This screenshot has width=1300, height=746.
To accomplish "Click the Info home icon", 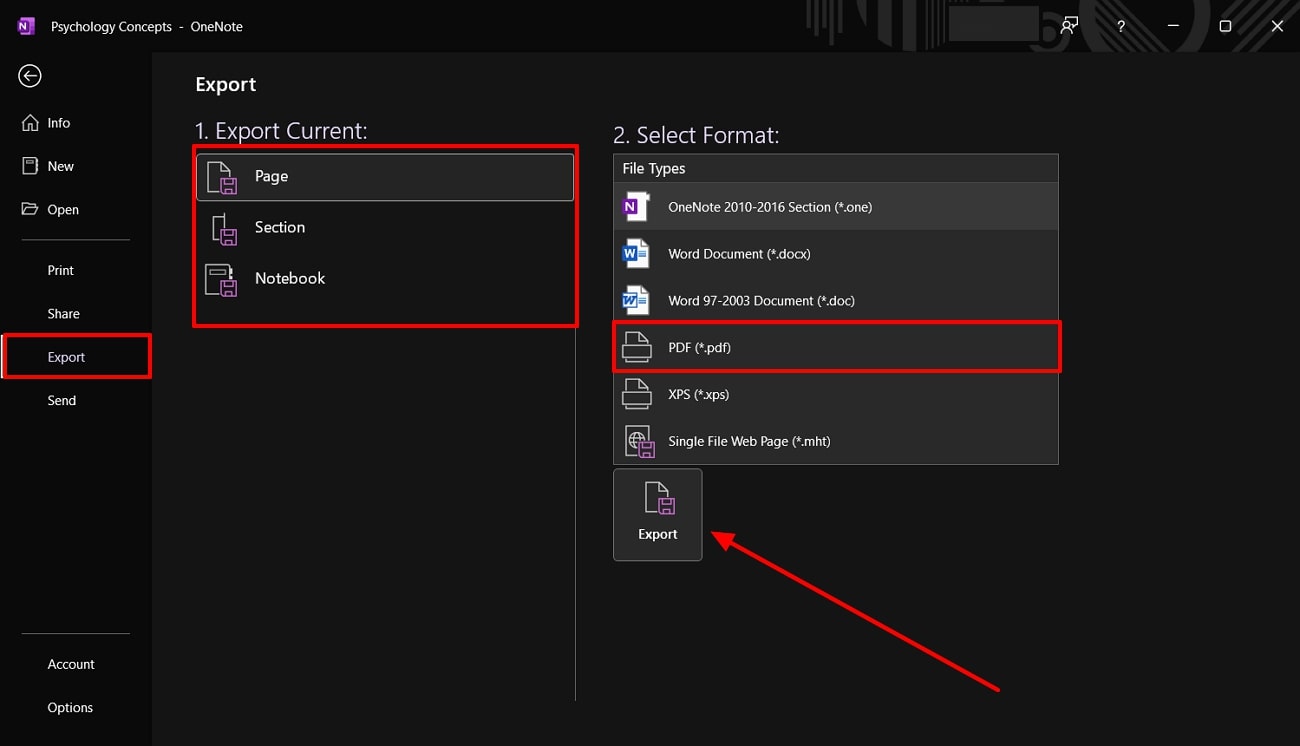I will coord(30,123).
